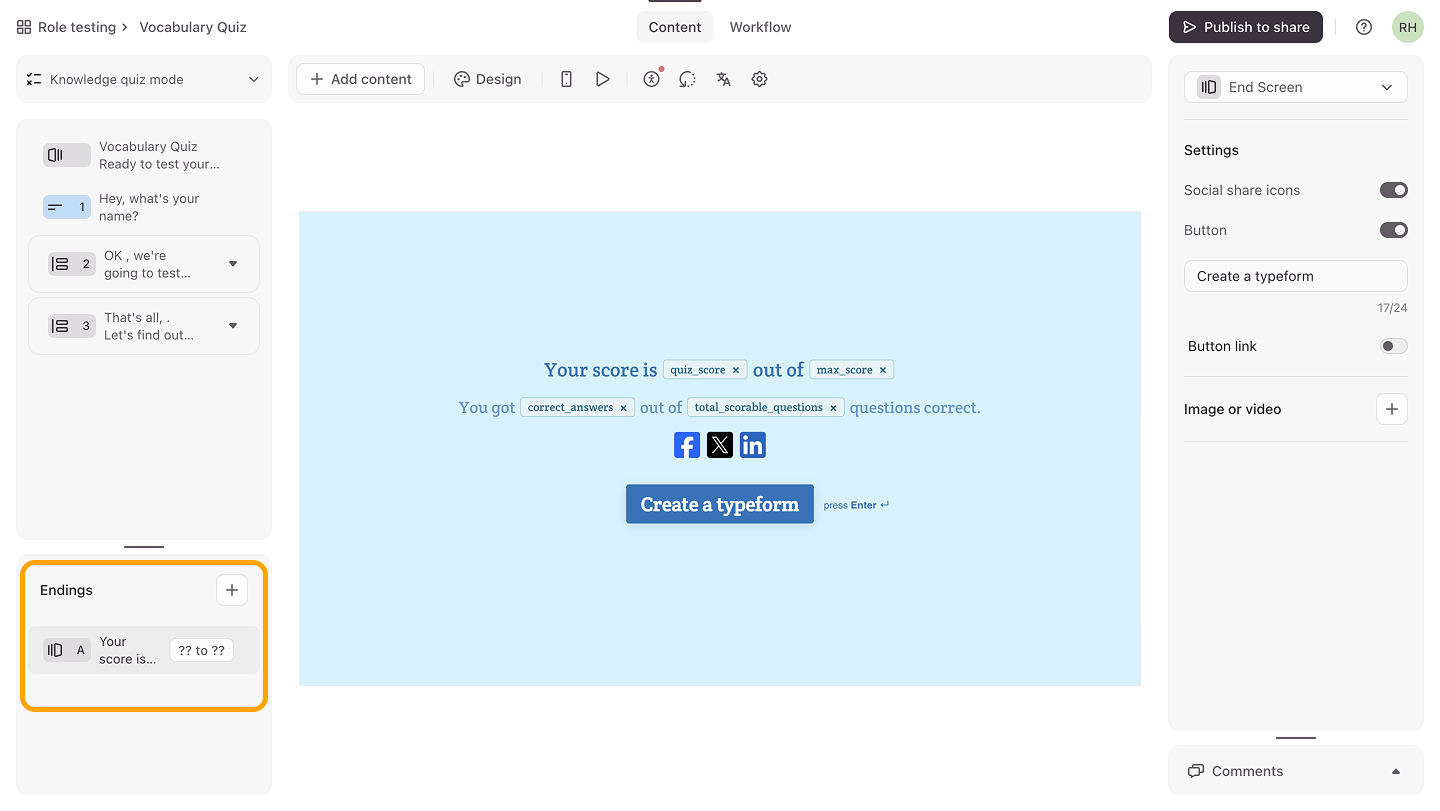Click the Facebook share icon
This screenshot has height=811, width=1440.
(x=687, y=445)
